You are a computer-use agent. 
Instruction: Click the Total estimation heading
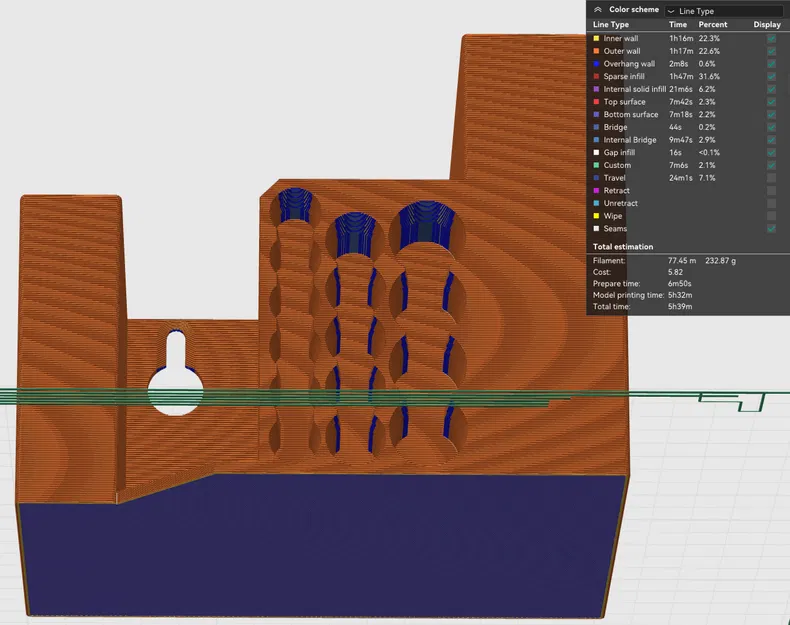click(x=623, y=247)
